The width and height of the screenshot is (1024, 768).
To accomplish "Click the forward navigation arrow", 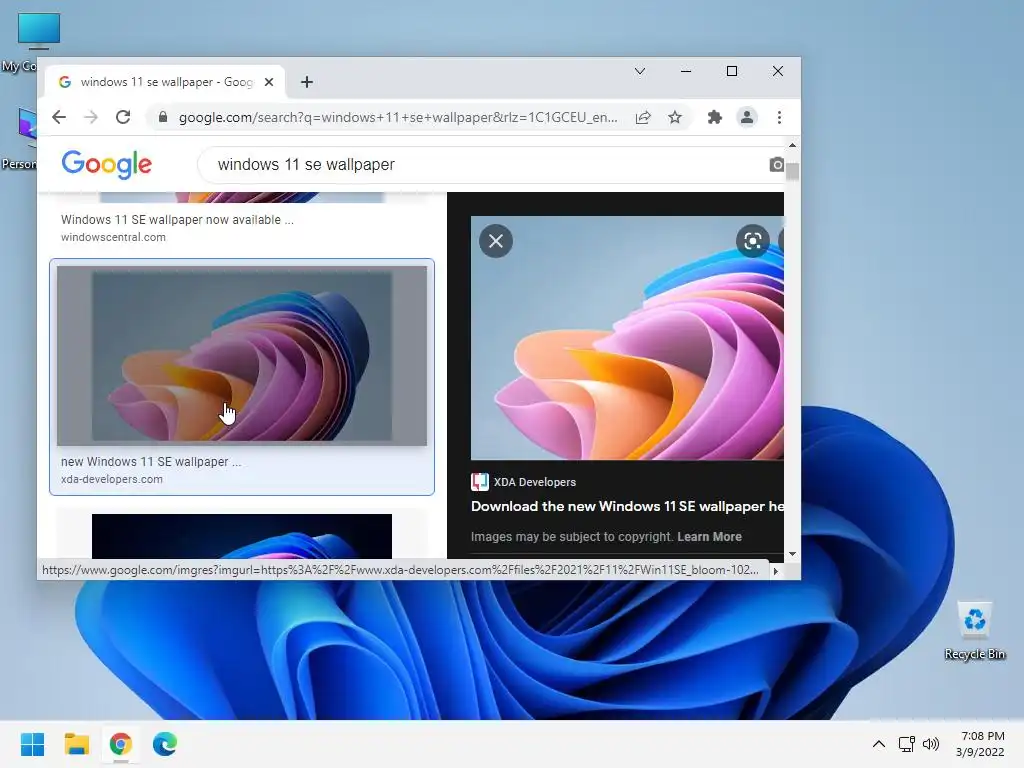I will 91,117.
